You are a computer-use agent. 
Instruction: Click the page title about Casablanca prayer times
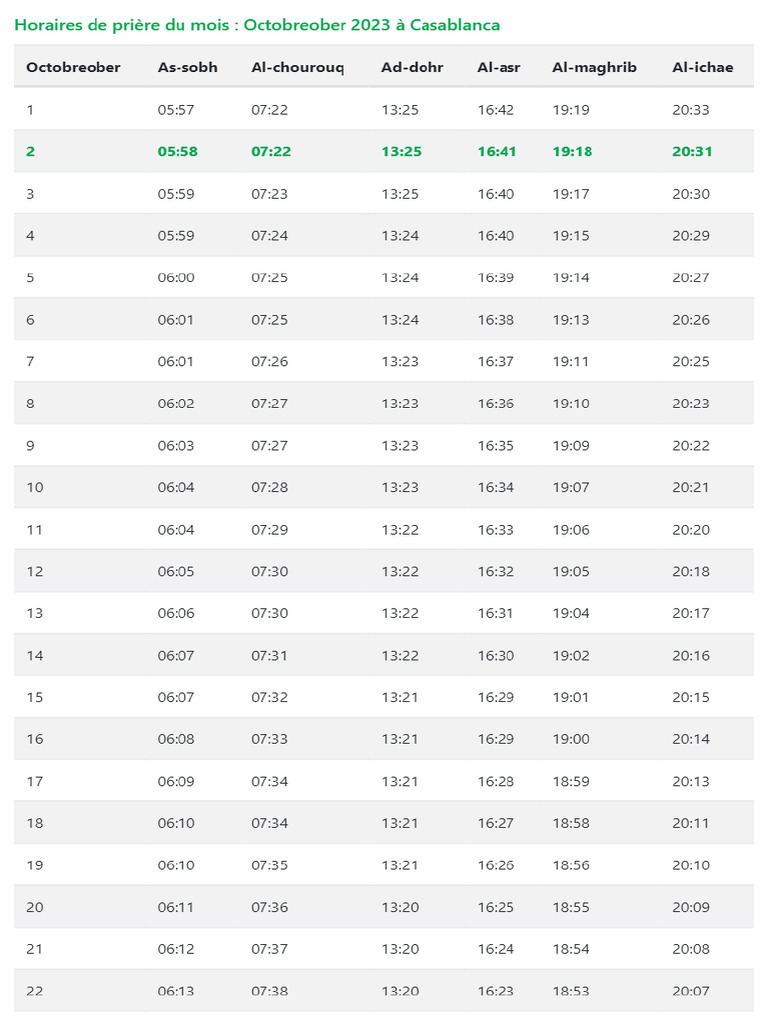click(257, 24)
